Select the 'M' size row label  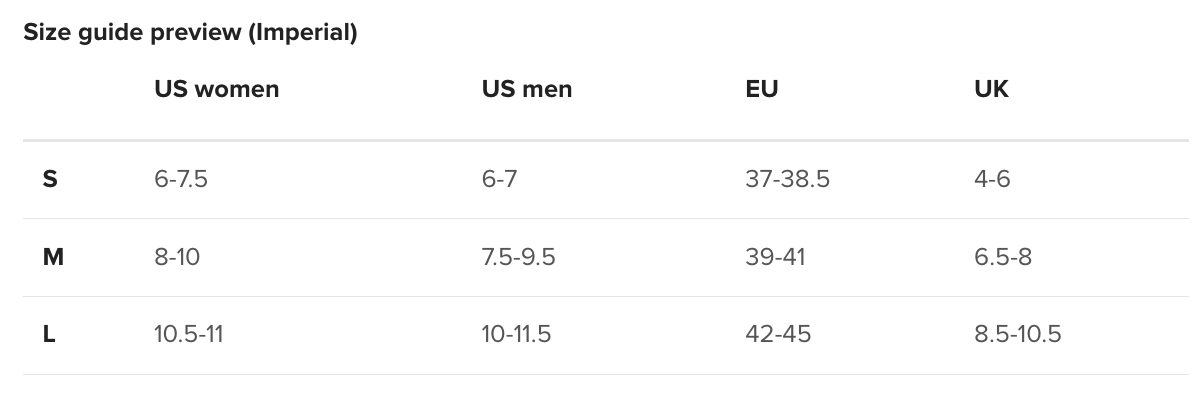pyautogui.click(x=53, y=258)
